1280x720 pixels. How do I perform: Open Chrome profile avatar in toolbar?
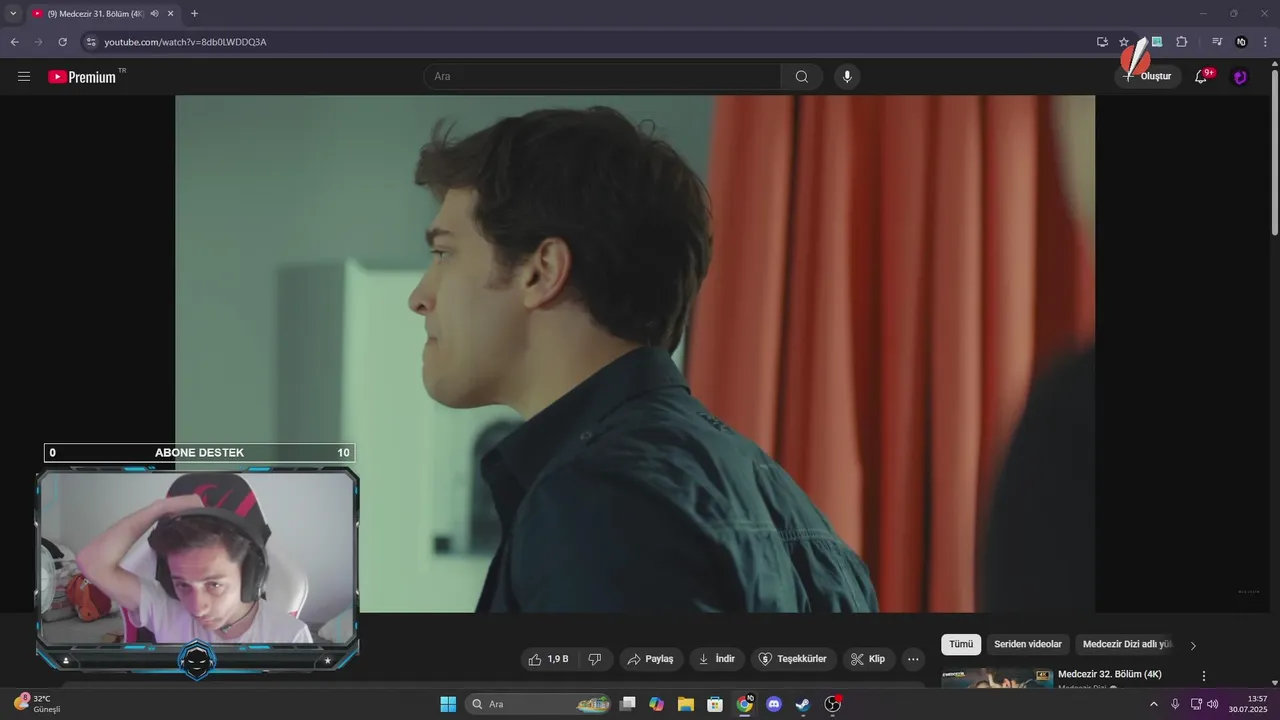(x=1241, y=42)
